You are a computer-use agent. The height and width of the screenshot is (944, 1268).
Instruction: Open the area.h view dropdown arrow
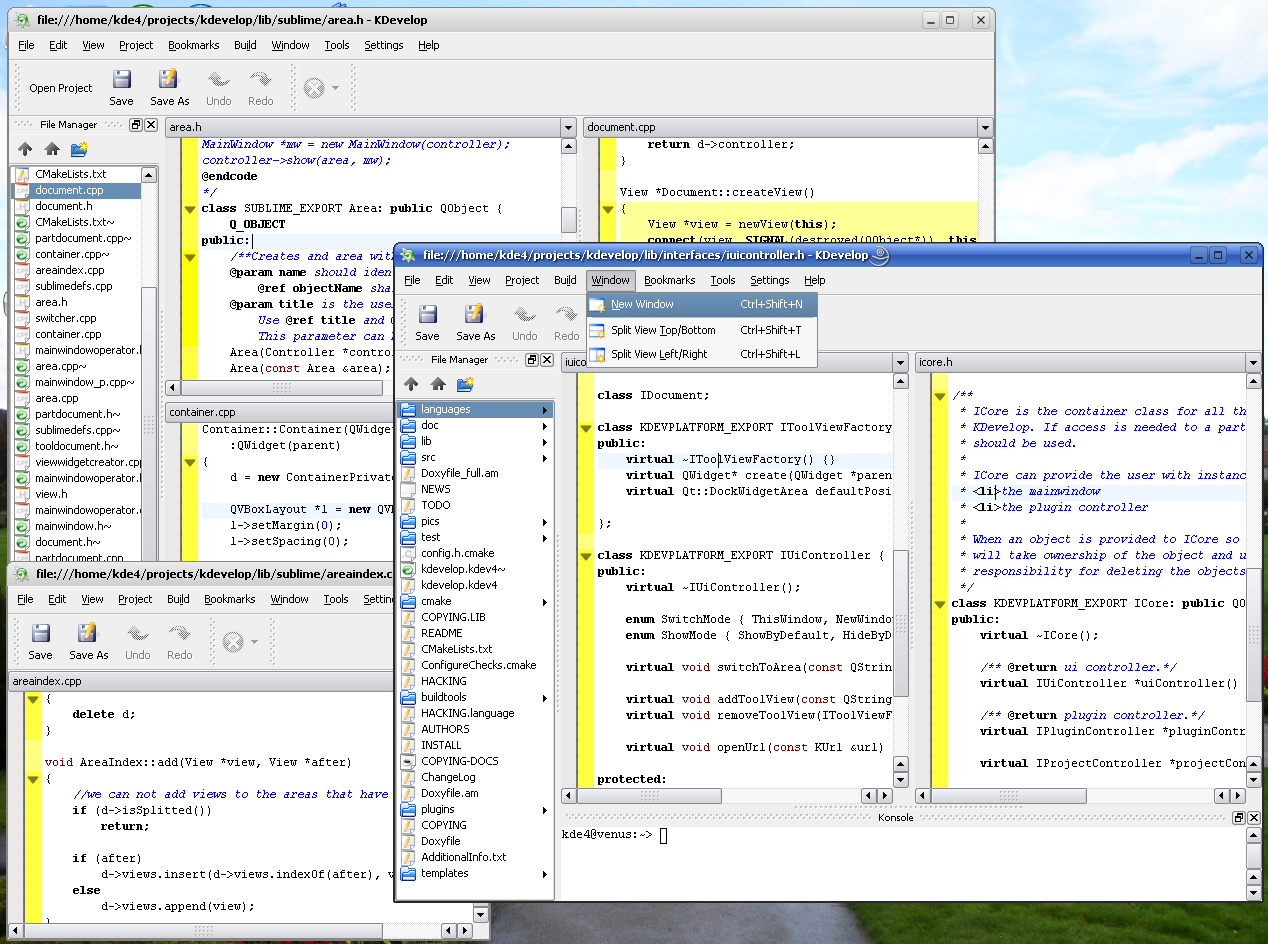tap(568, 128)
